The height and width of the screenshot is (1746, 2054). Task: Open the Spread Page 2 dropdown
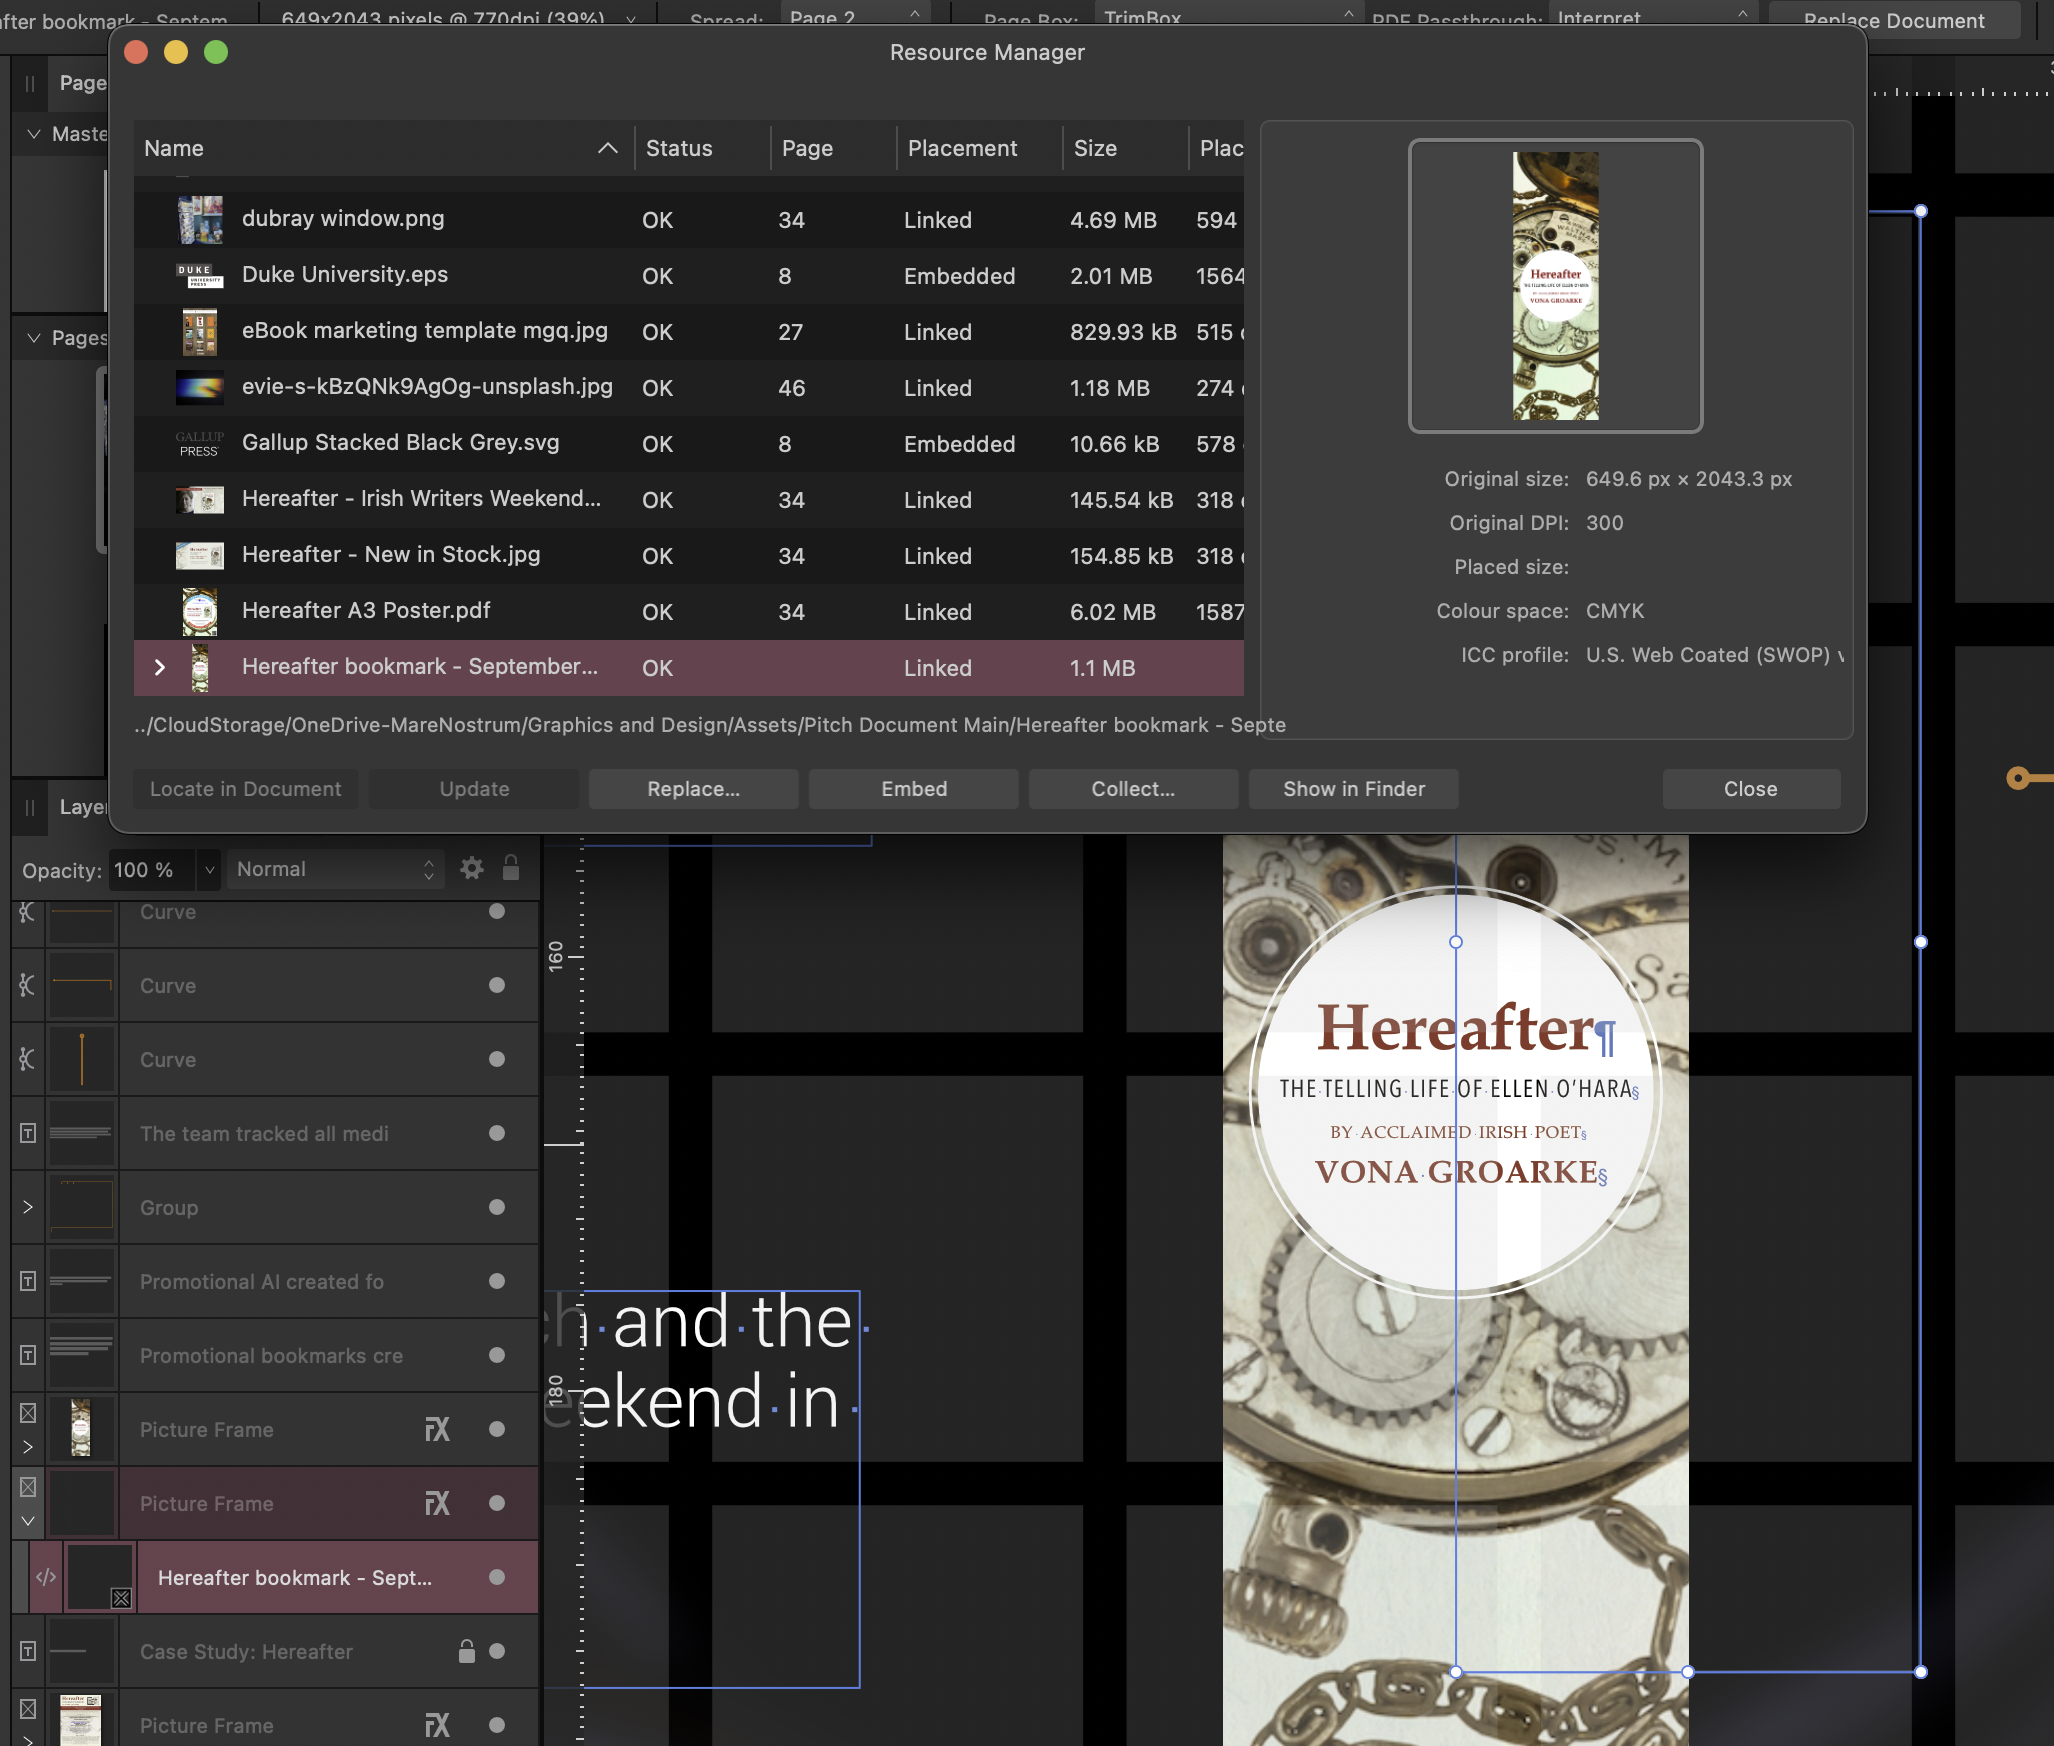854,17
